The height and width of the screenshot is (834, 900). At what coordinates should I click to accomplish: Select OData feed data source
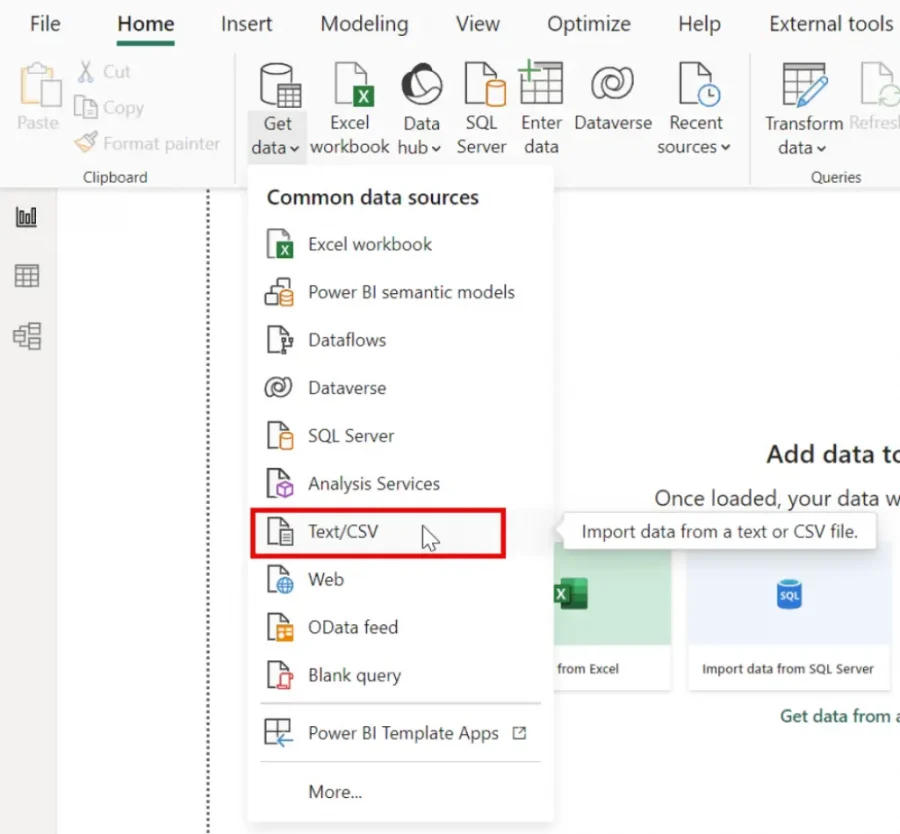[x=401, y=627]
